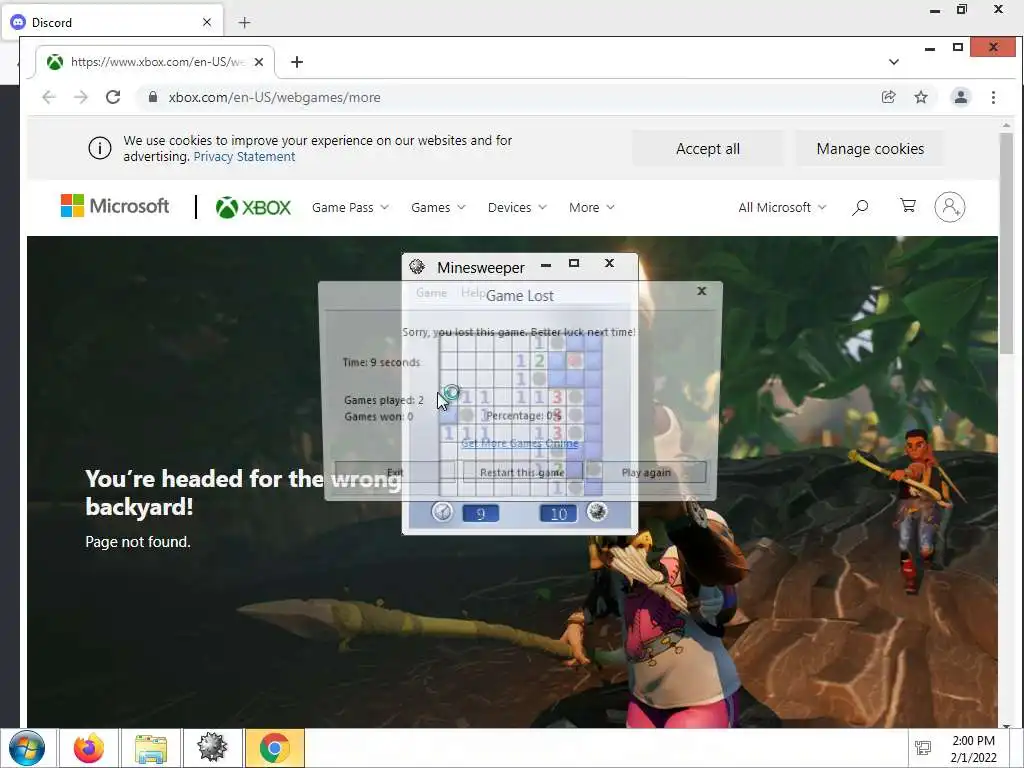The image size is (1024, 768).
Task: Select the Discord browser tab
Action: [x=111, y=22]
